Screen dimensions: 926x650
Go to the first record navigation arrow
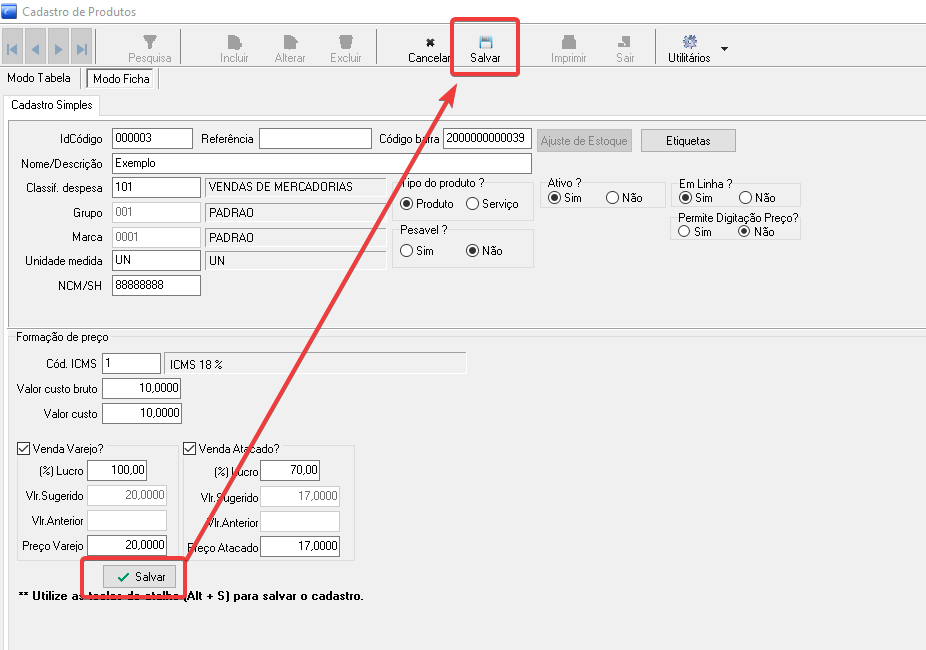[13, 48]
